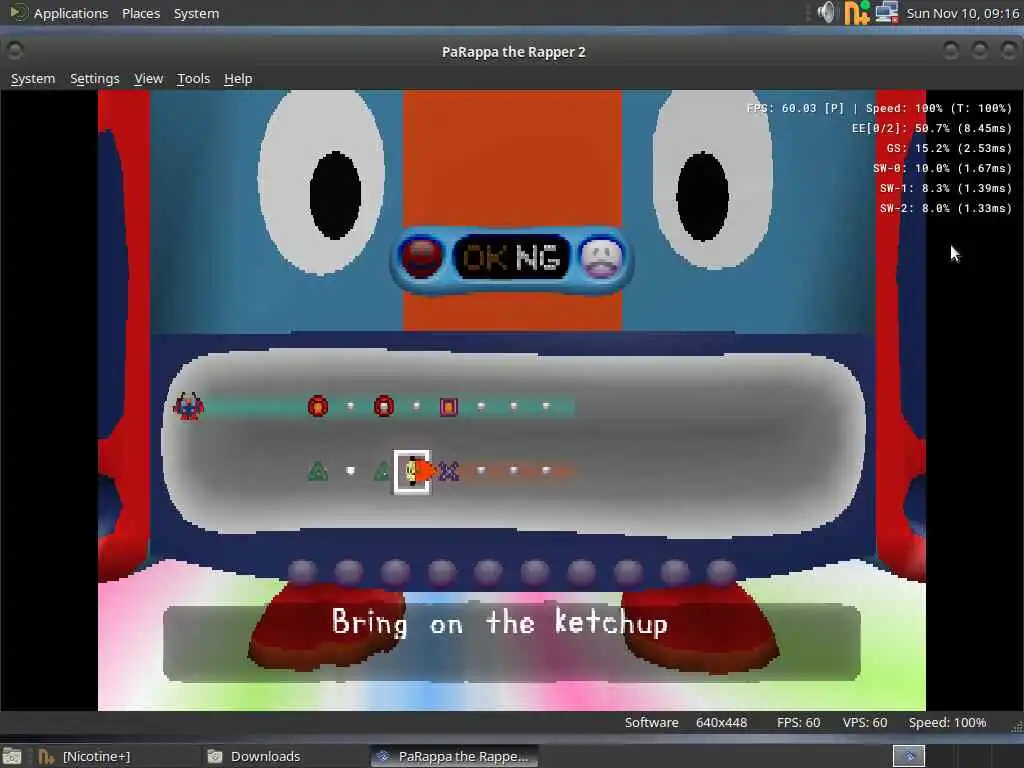The image size is (1024, 768).
Task: Click the purple face icon in the rating meter
Action: (x=601, y=259)
